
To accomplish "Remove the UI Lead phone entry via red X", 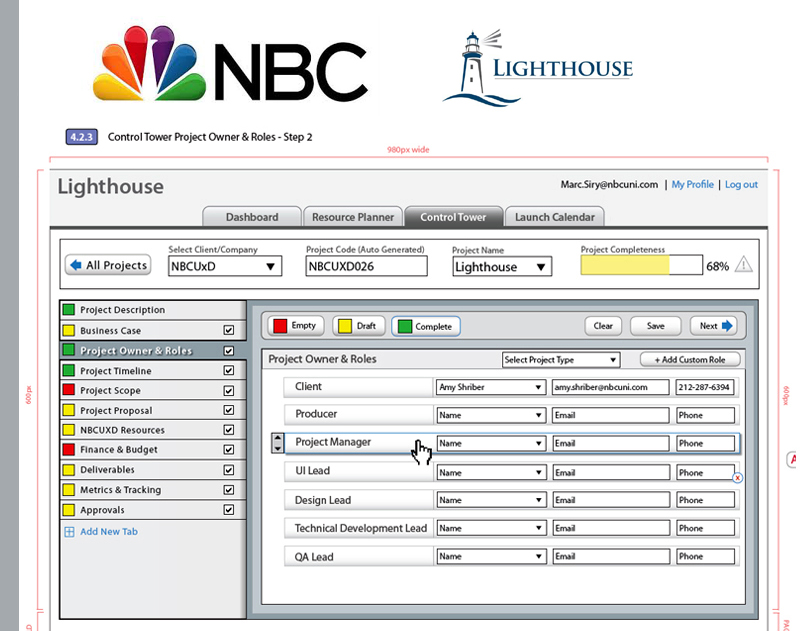I will [x=737, y=479].
